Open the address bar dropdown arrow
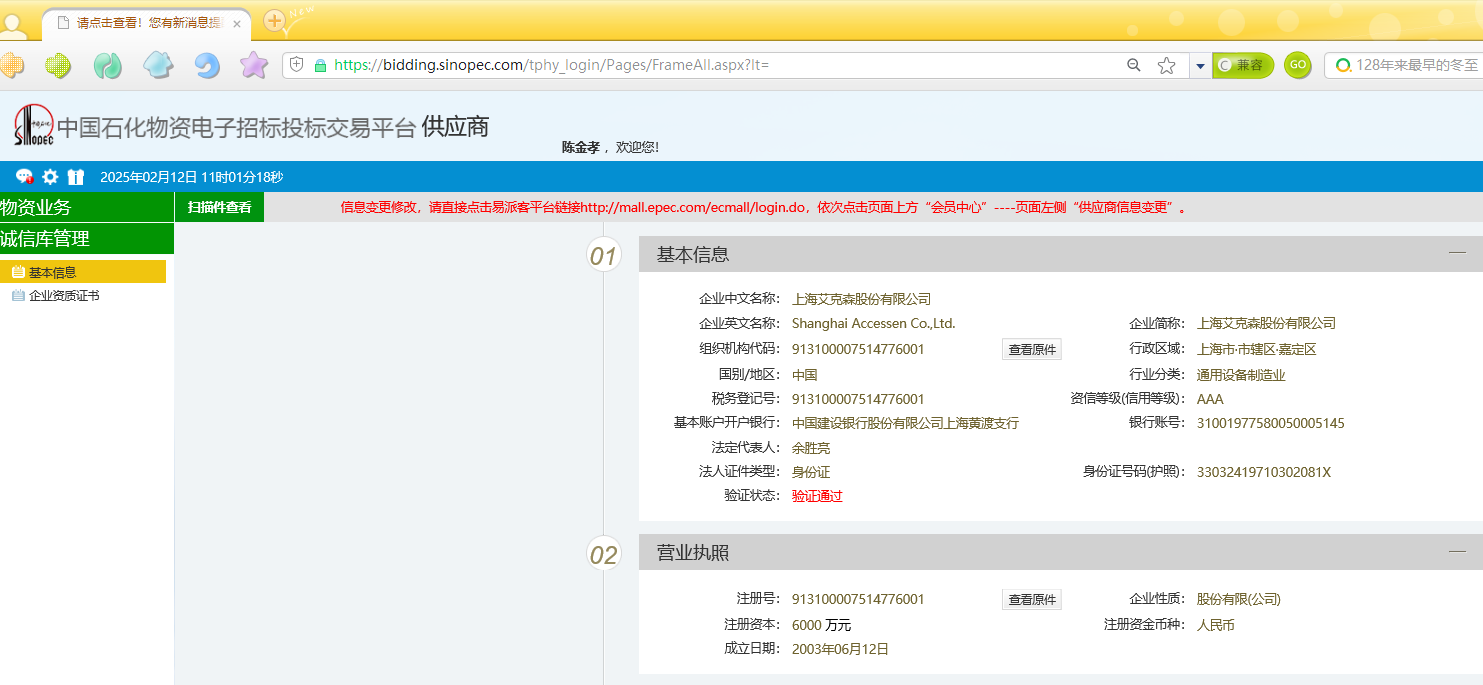Viewport: 1483px width, 685px height. click(1199, 66)
